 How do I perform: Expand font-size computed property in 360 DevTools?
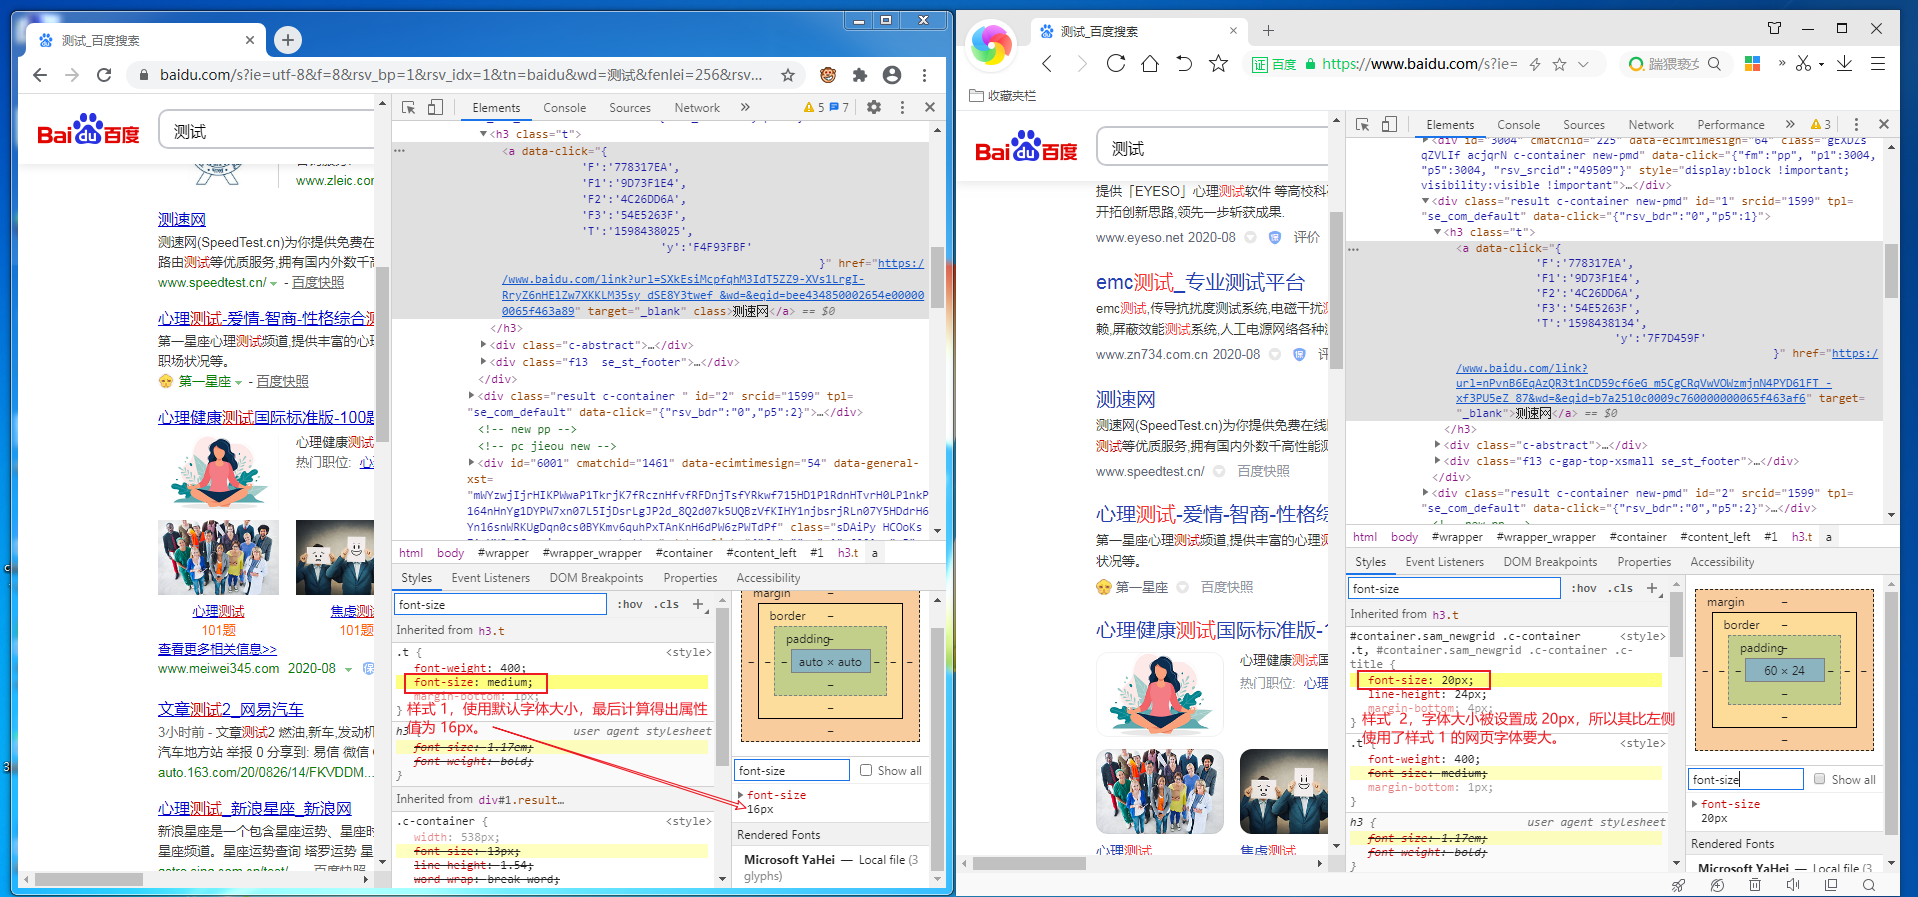coord(1694,804)
